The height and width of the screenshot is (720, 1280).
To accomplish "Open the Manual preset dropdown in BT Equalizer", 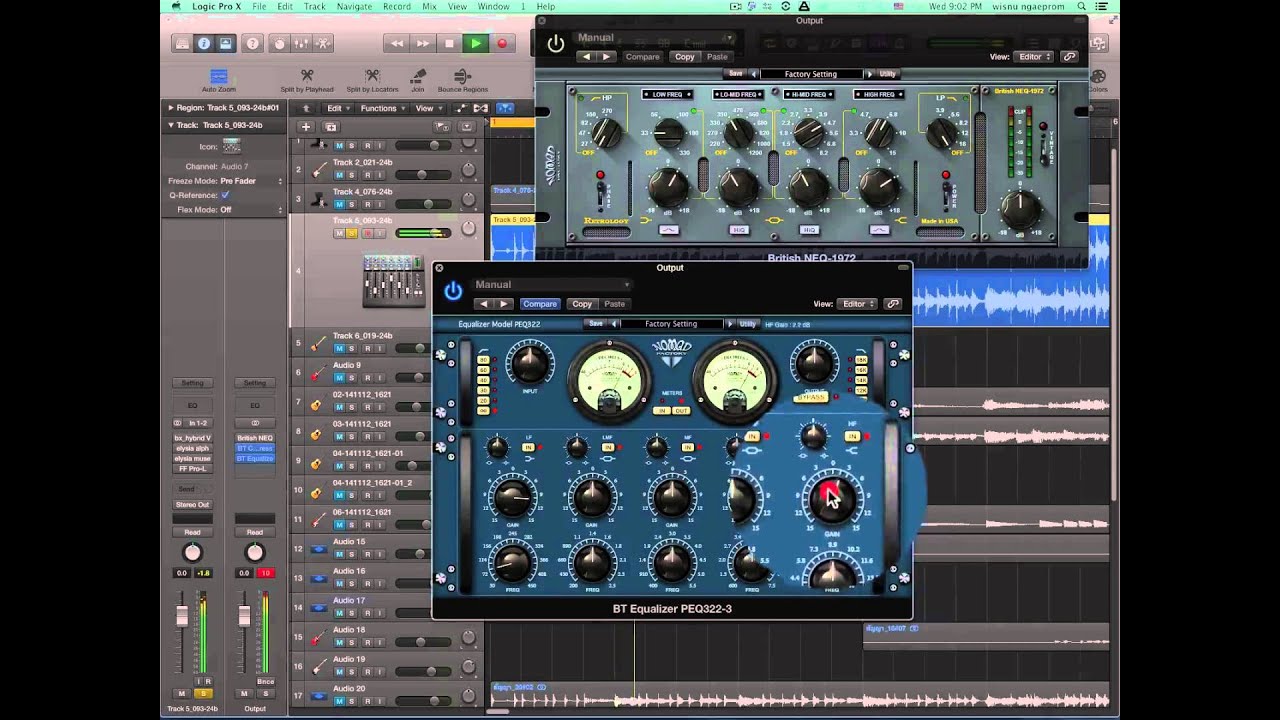I will point(551,285).
